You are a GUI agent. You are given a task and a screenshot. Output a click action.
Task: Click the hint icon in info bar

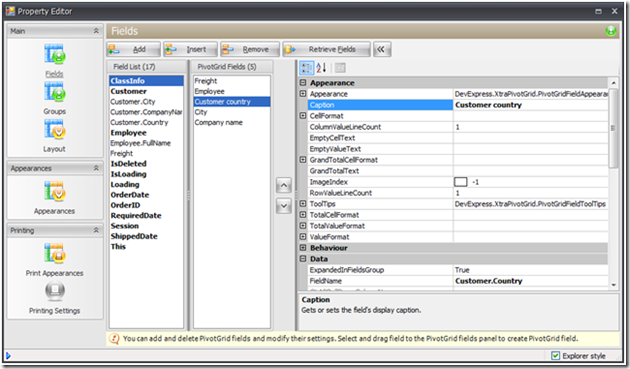click(x=114, y=339)
